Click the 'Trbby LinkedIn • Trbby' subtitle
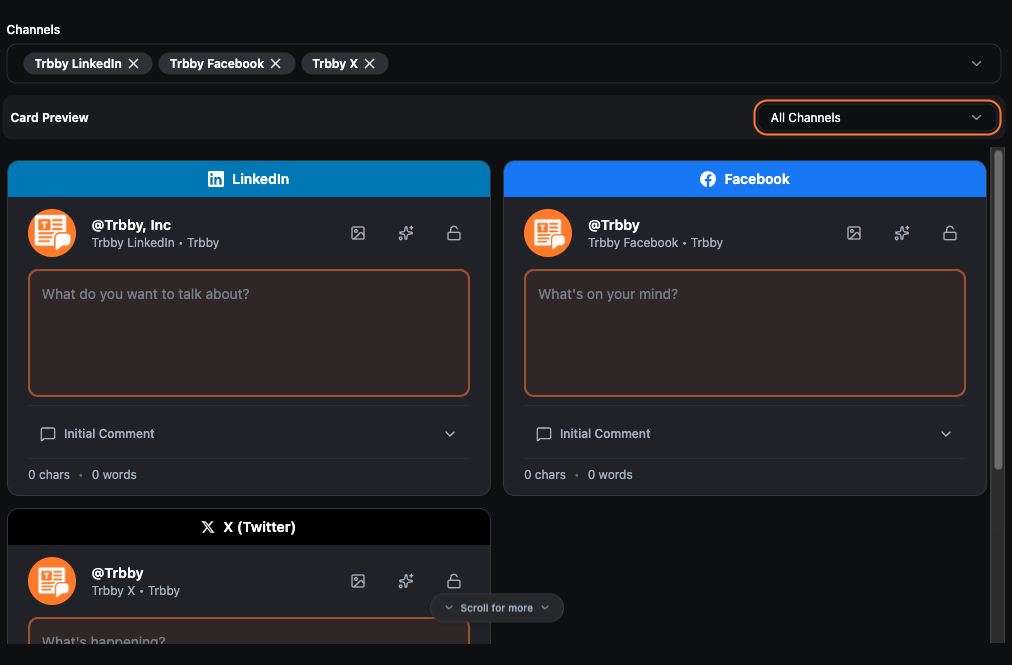1012x665 pixels. (156, 243)
